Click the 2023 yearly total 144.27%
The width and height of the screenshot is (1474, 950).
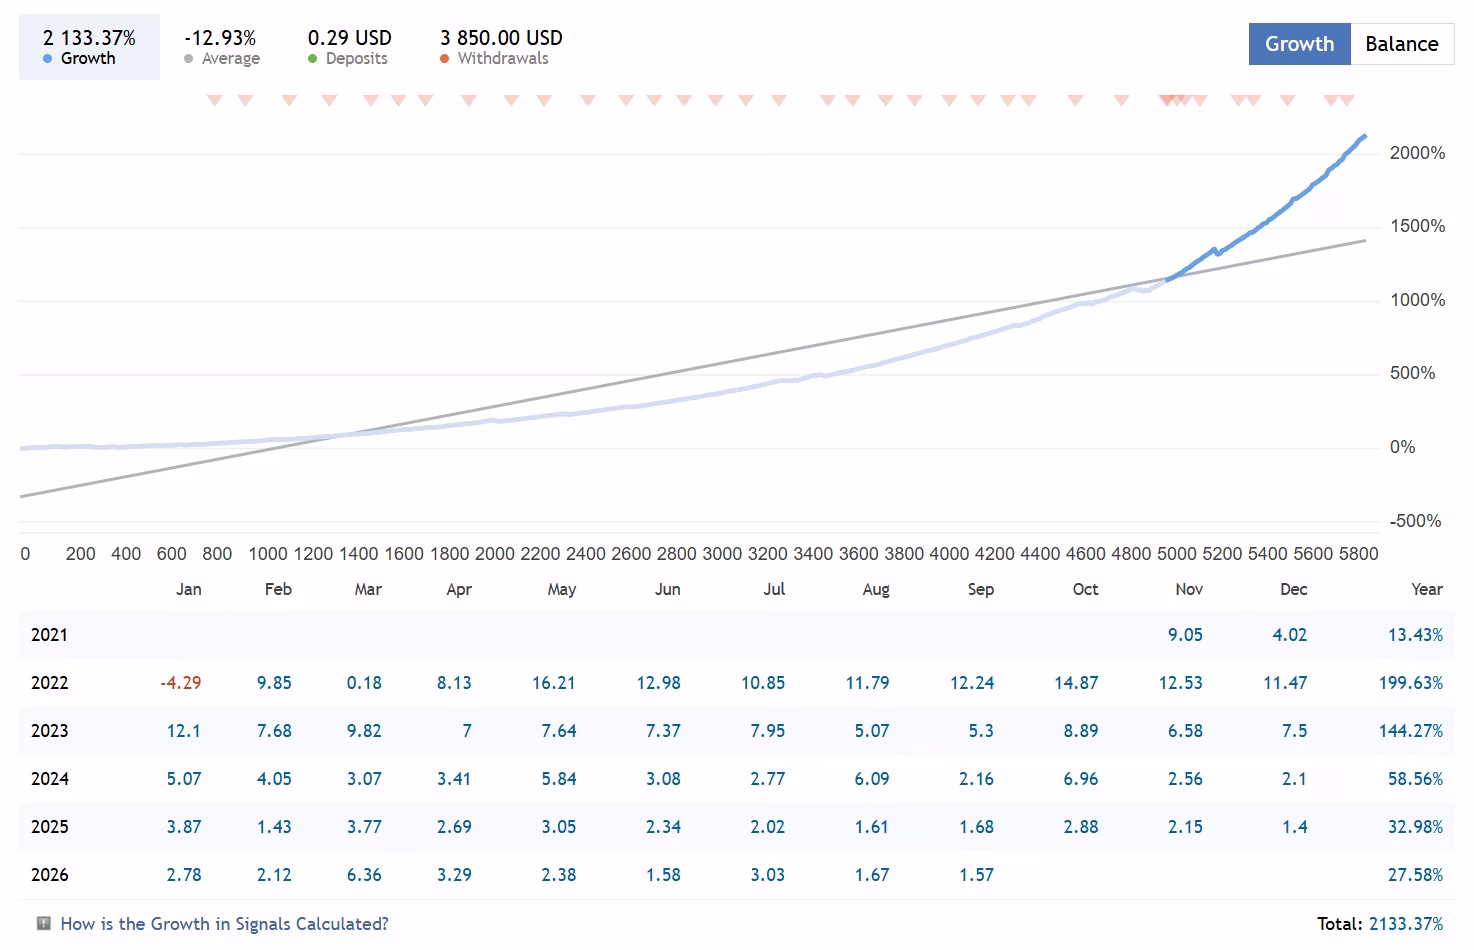coord(1411,731)
